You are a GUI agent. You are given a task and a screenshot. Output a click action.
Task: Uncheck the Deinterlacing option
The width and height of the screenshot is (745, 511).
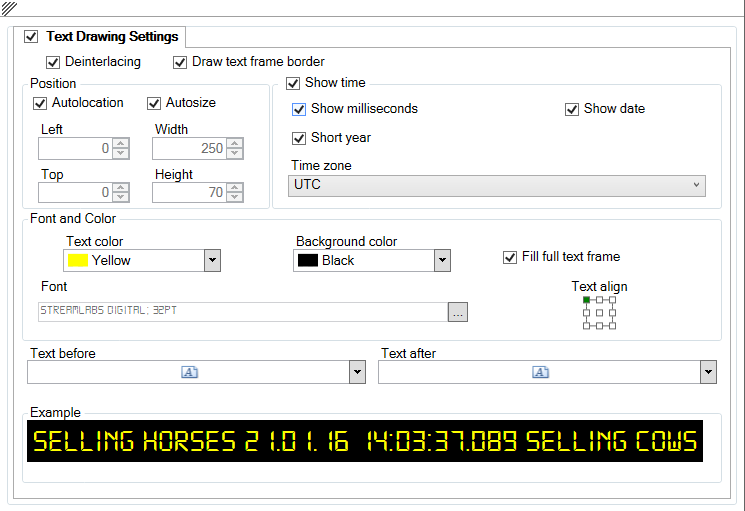[x=53, y=62]
